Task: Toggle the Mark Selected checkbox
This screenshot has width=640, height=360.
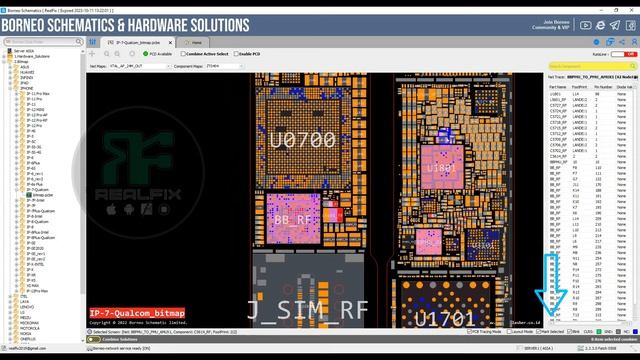Action: click(538, 332)
